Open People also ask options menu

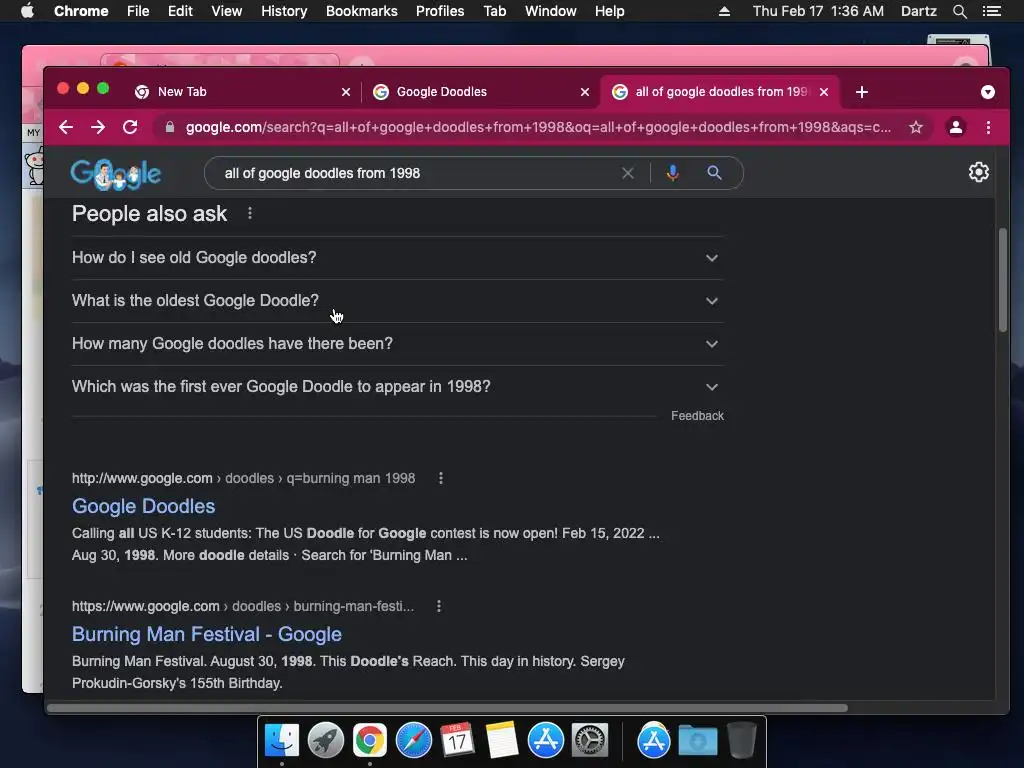tap(249, 214)
